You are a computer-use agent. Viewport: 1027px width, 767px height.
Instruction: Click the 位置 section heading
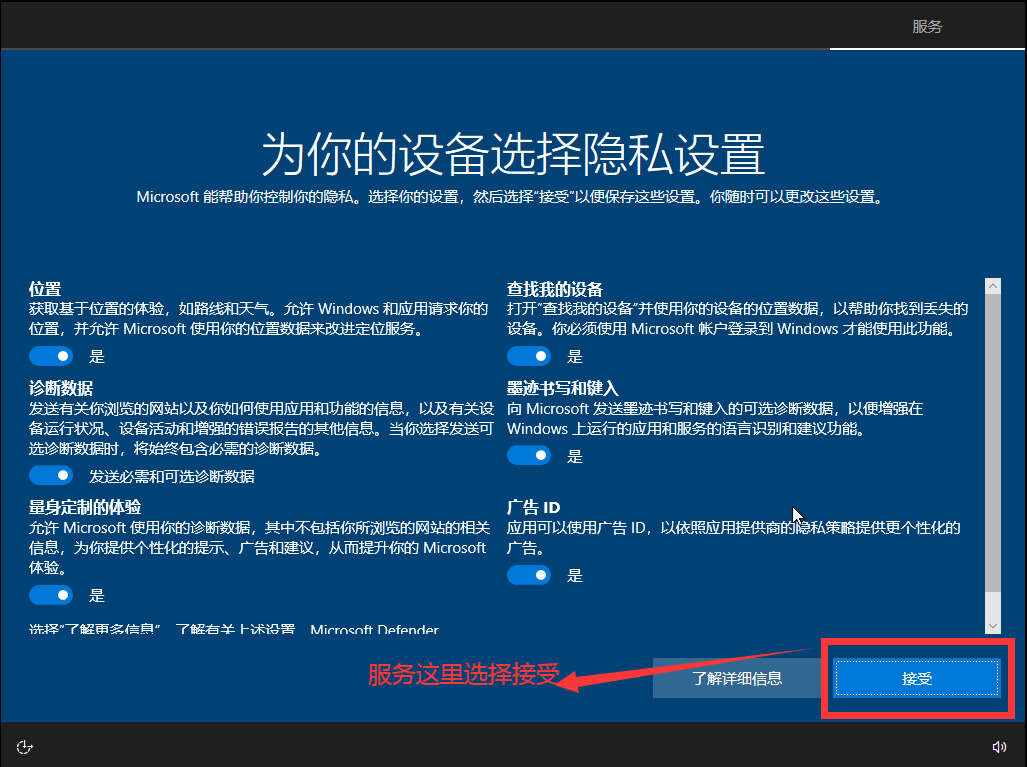(45, 289)
